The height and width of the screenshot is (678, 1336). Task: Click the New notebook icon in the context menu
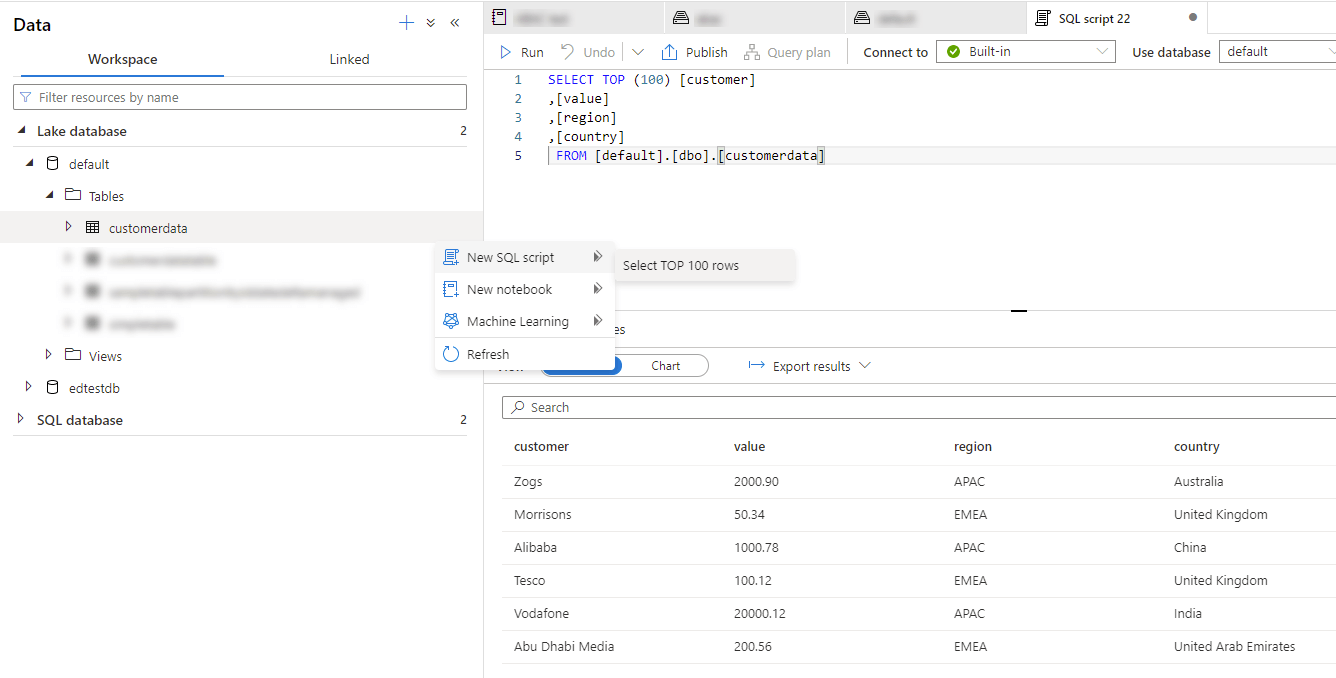click(x=451, y=289)
